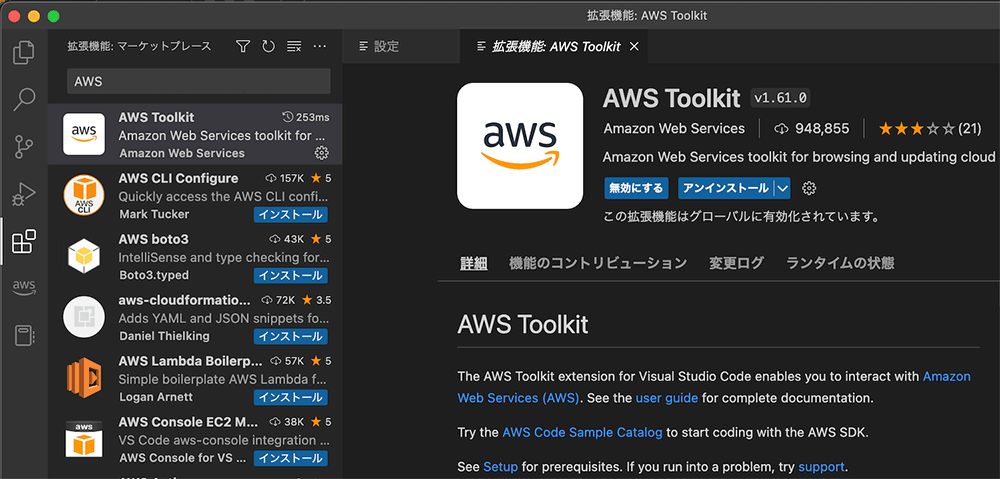This screenshot has height=479, width=1000.
Task: Click the AWS Lambda Boilerplate extension icon
Action: (x=84, y=378)
